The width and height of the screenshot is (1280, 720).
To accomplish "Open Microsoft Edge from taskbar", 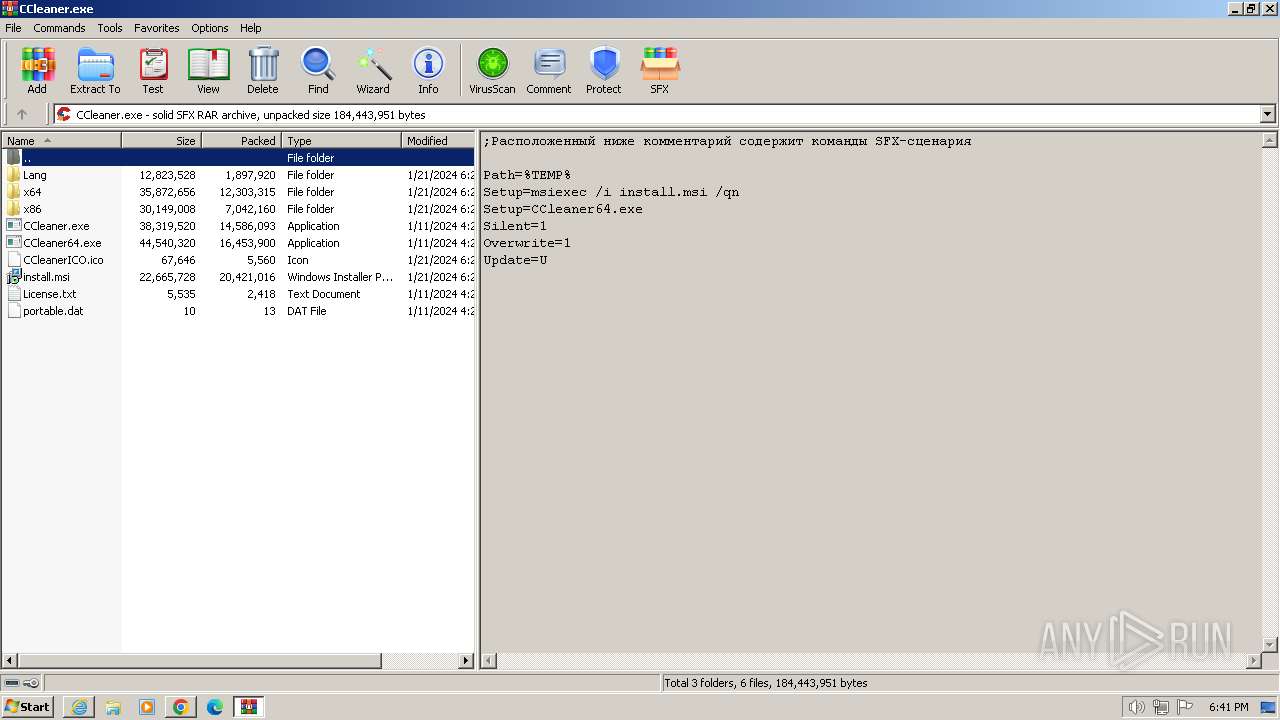I will pos(215,707).
